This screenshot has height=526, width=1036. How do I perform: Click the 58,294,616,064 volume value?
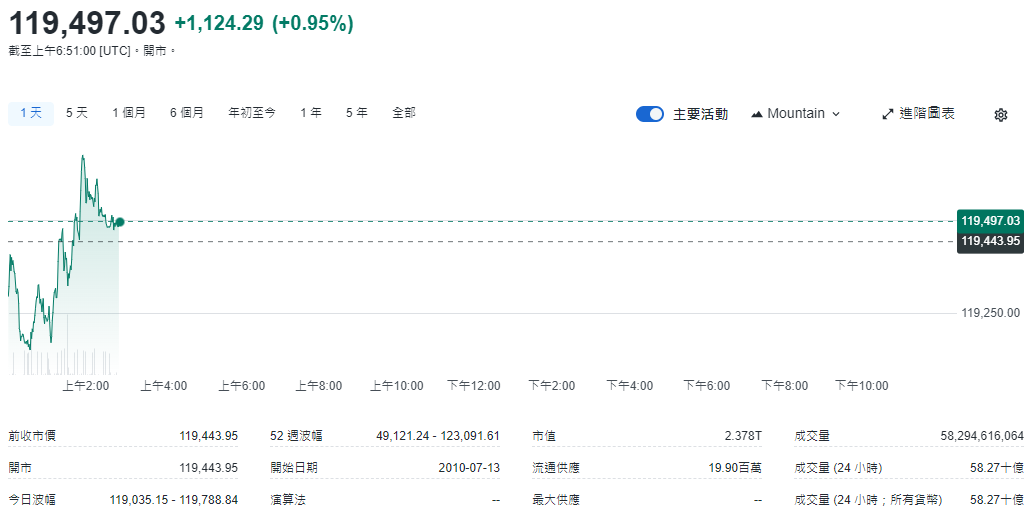pos(982,436)
